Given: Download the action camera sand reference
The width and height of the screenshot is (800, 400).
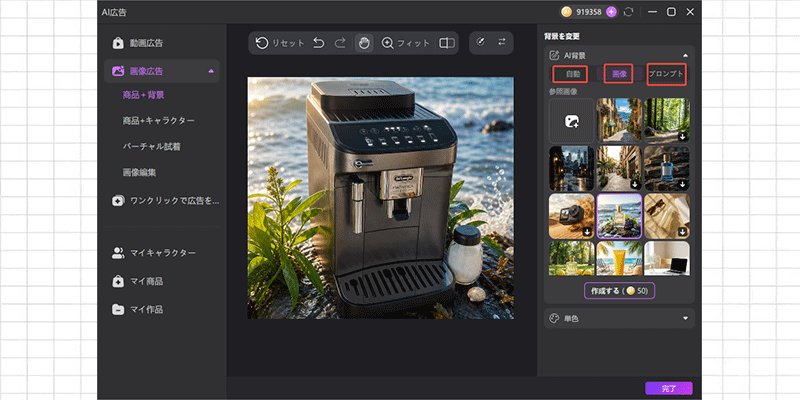Looking at the screenshot, I should pos(587,232).
